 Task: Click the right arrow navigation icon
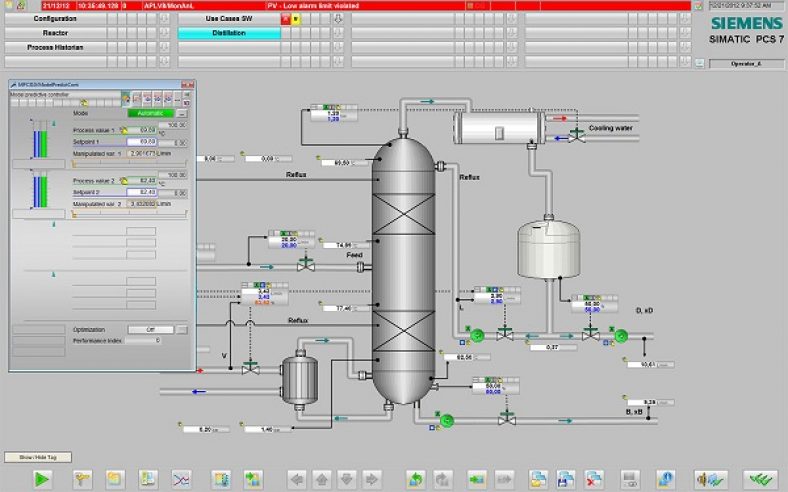(x=371, y=479)
